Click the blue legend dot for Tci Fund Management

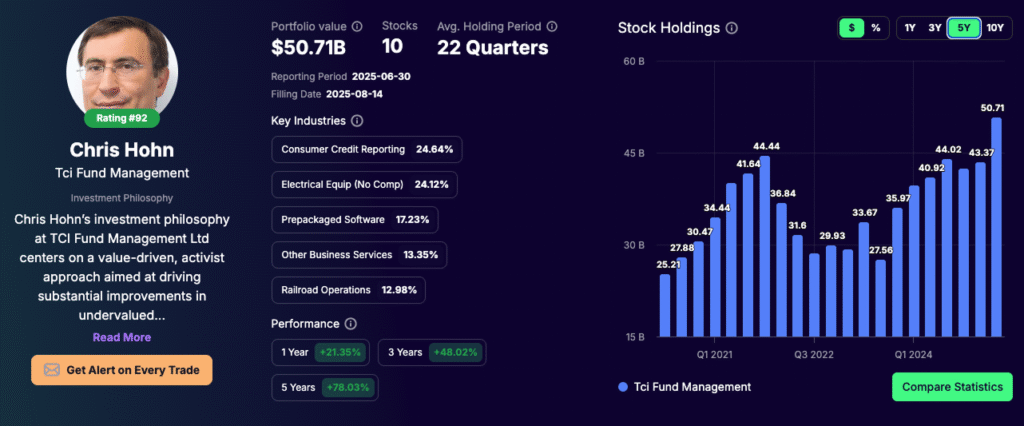click(x=623, y=387)
